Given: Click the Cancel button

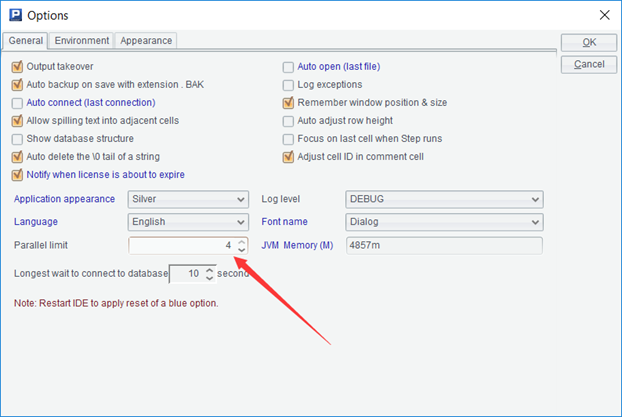Looking at the screenshot, I should coord(588,64).
